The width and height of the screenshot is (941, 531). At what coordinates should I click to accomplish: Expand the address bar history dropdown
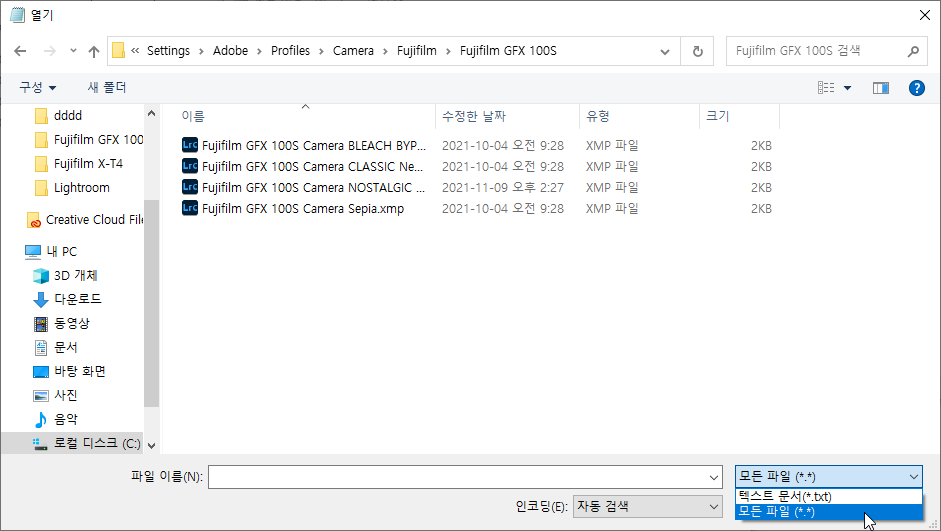[665, 51]
